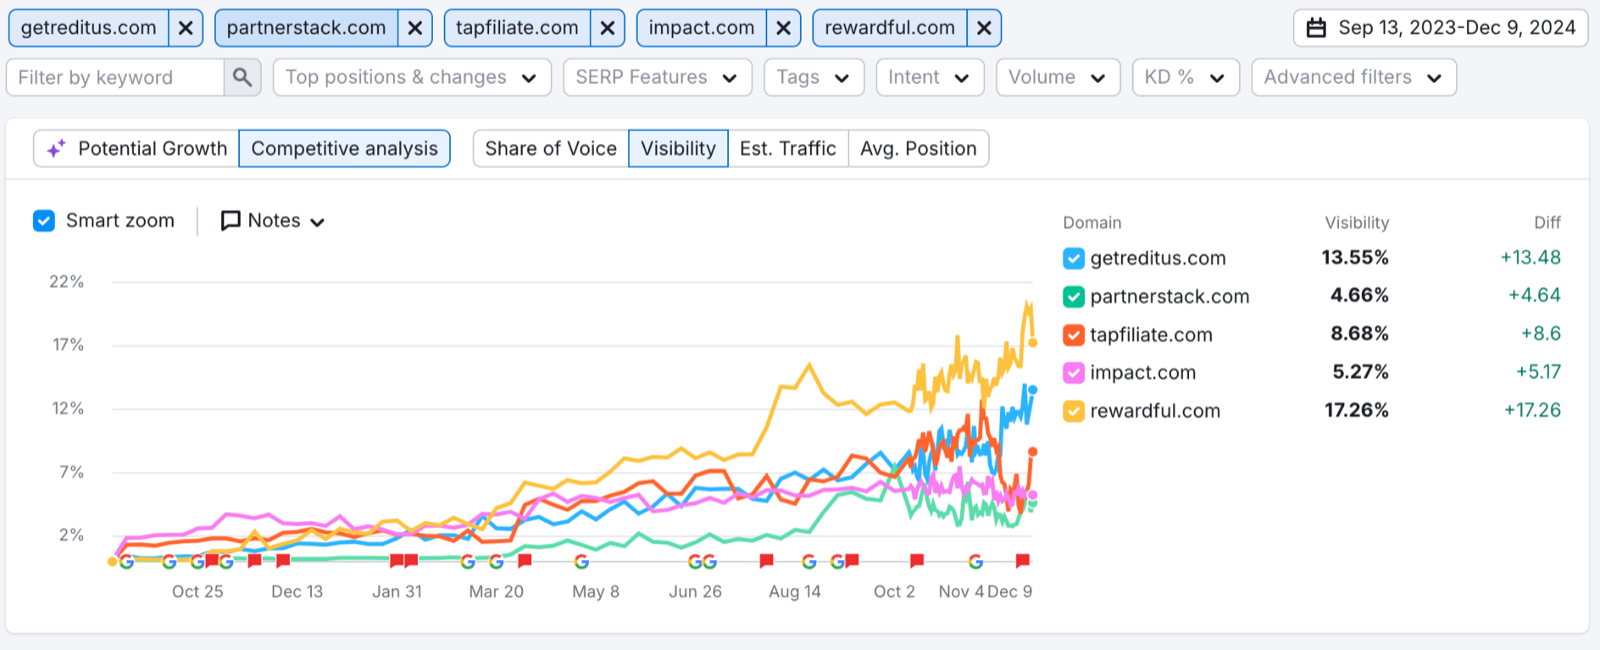Remove partnerstack.com domain chip

coord(414,28)
